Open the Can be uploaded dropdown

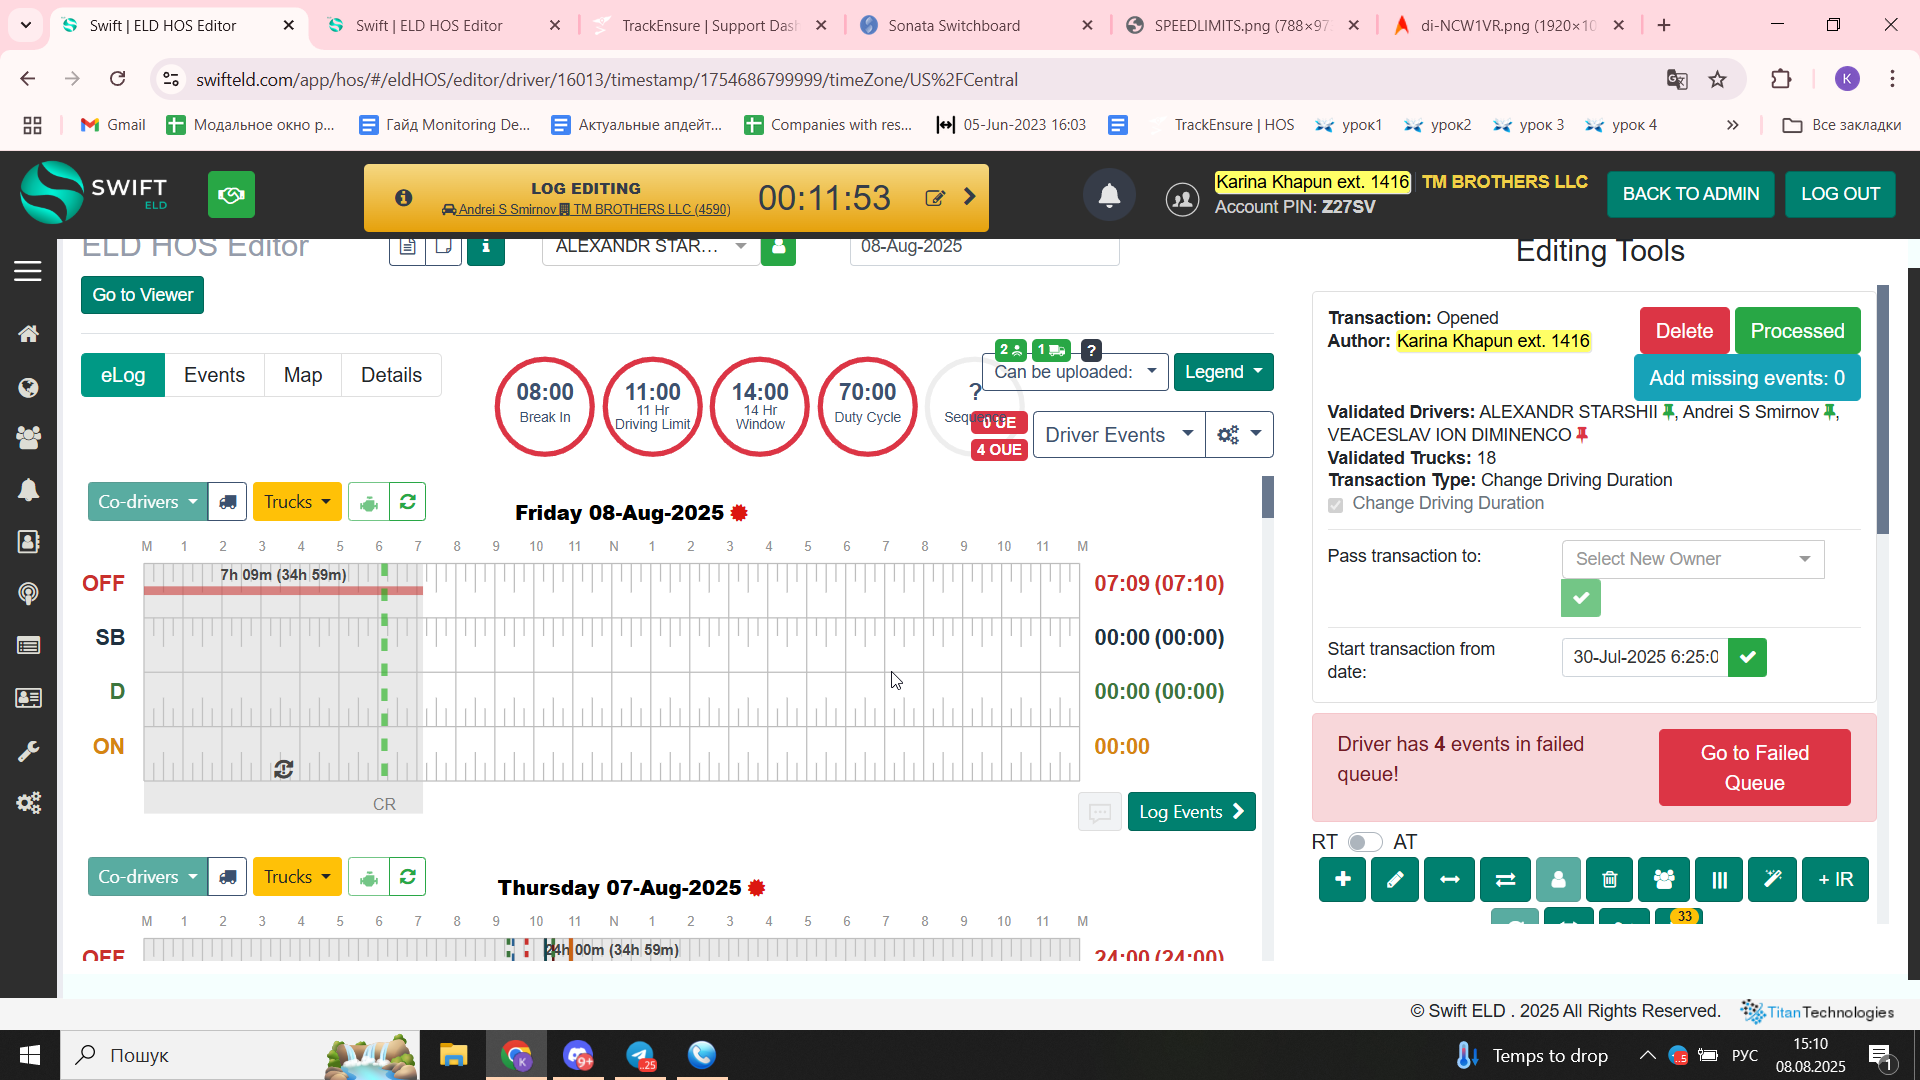1075,372
